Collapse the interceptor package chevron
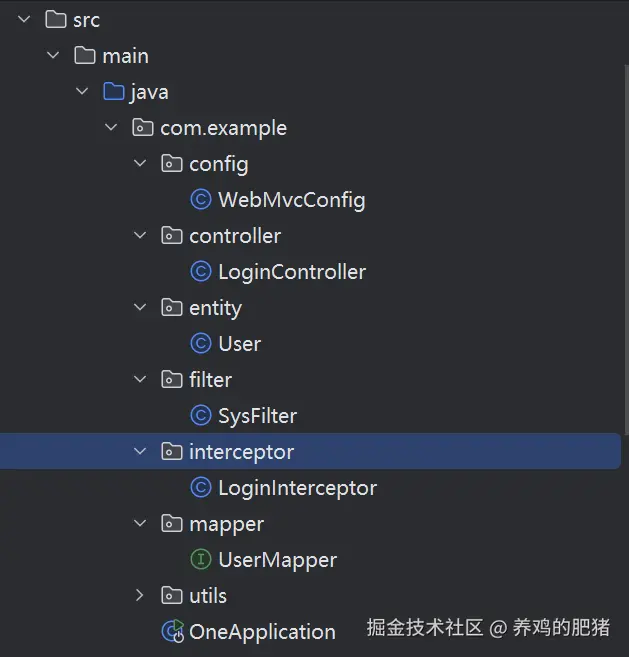The width and height of the screenshot is (629, 657). point(140,452)
